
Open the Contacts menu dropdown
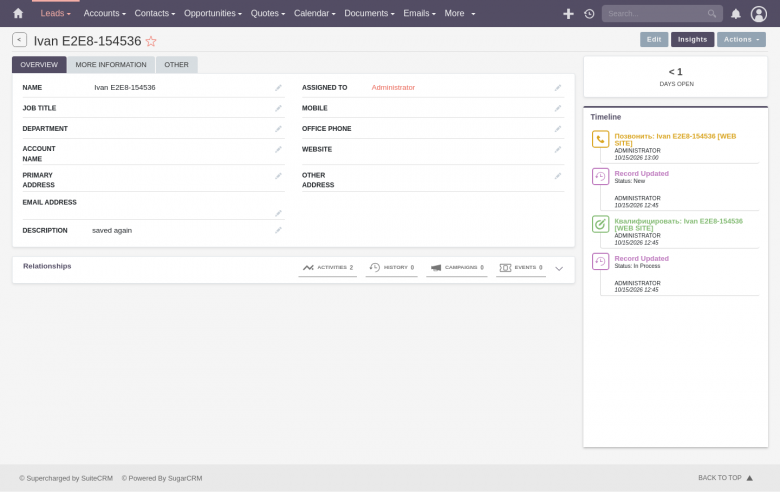coord(155,13)
